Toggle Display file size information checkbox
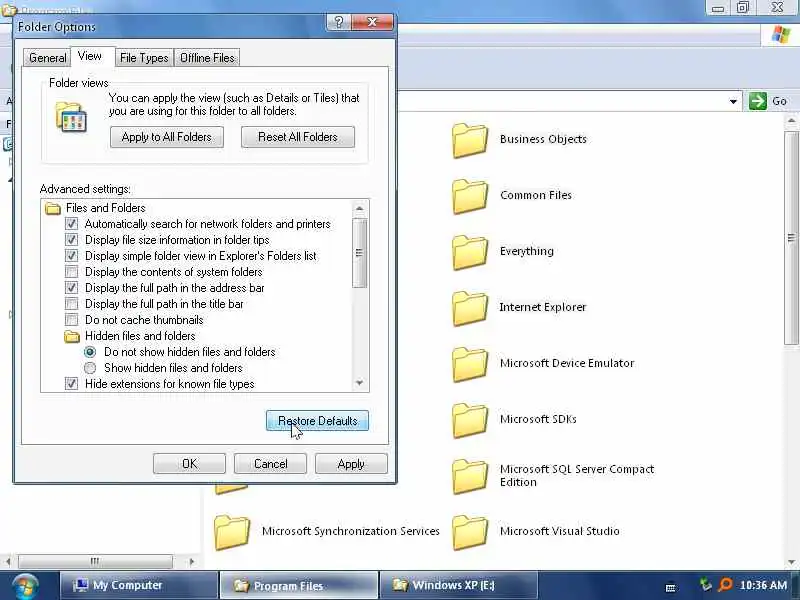 pyautogui.click(x=71, y=240)
